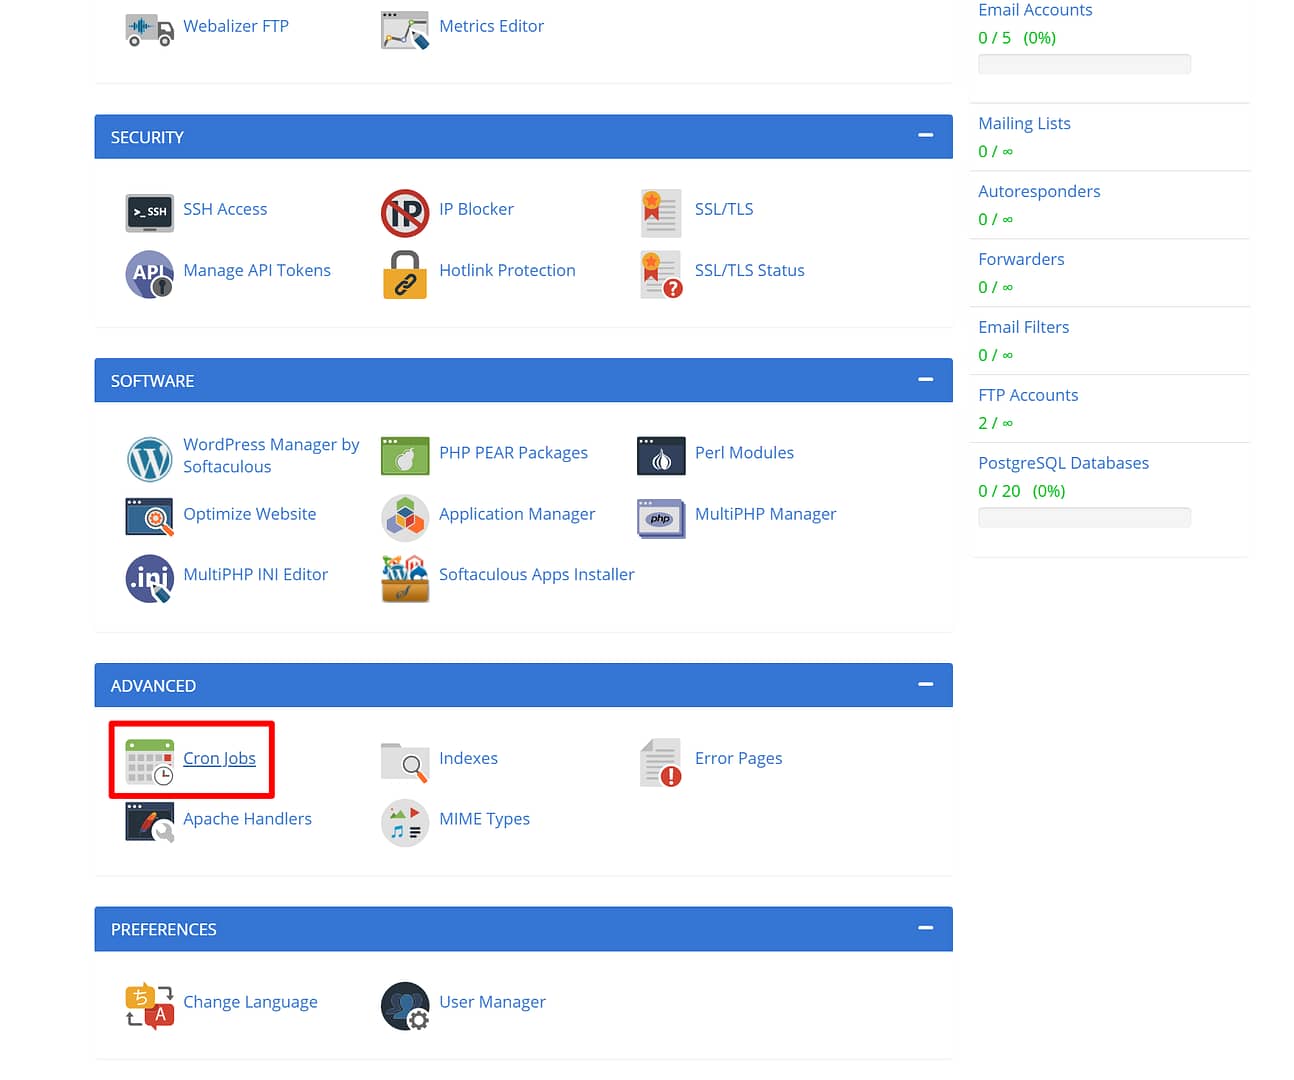Screen dimensions: 1294x1080
Task: Click the Indexes folder magnifier icon
Action: (x=405, y=762)
